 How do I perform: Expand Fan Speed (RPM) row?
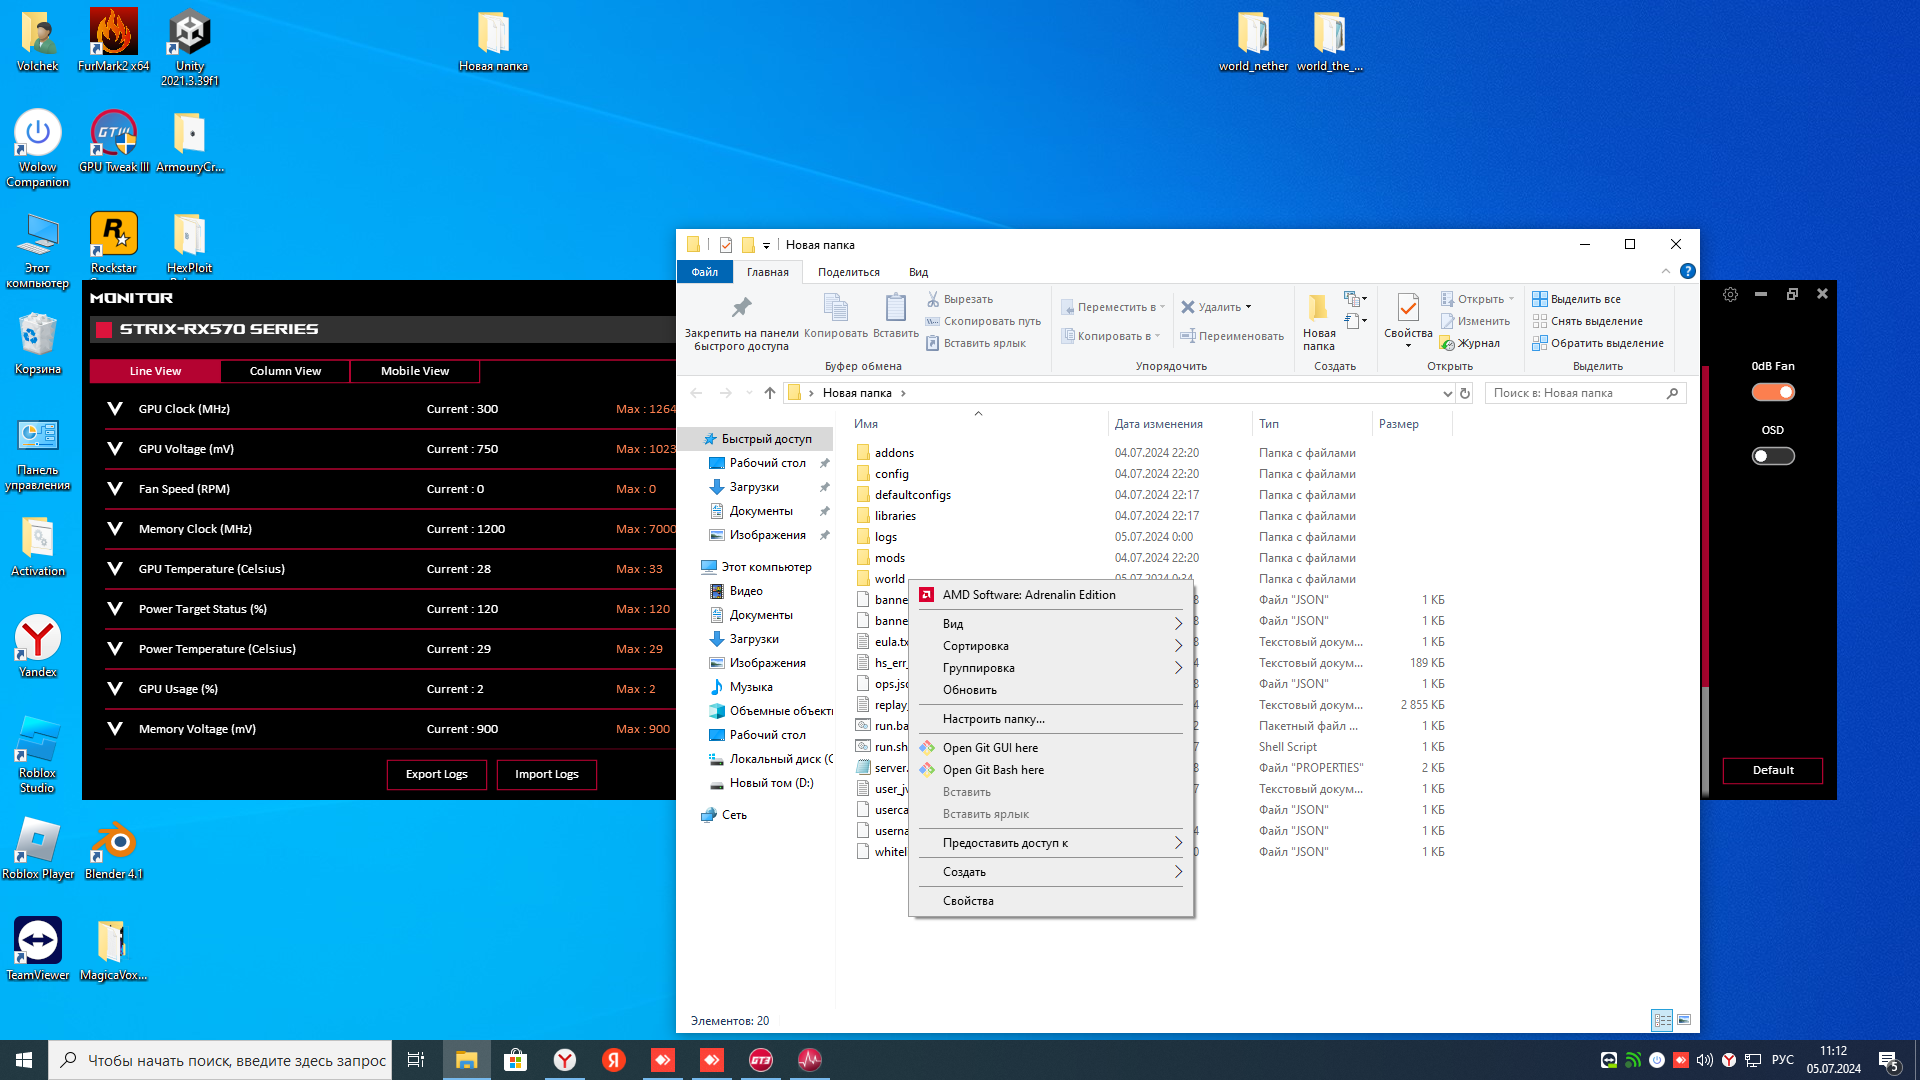point(115,489)
